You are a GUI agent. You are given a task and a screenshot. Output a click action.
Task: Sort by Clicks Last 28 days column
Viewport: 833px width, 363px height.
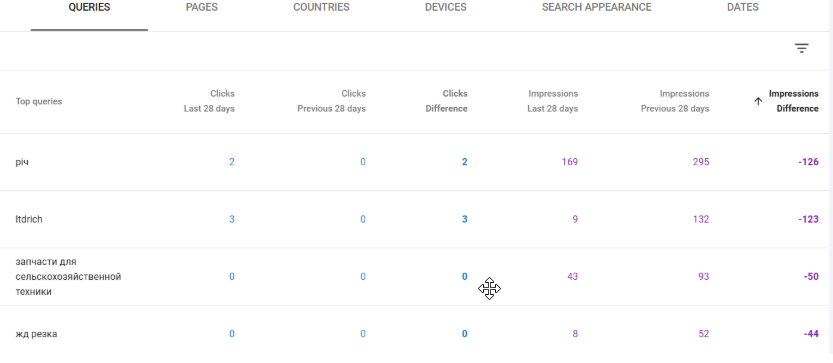[209, 101]
